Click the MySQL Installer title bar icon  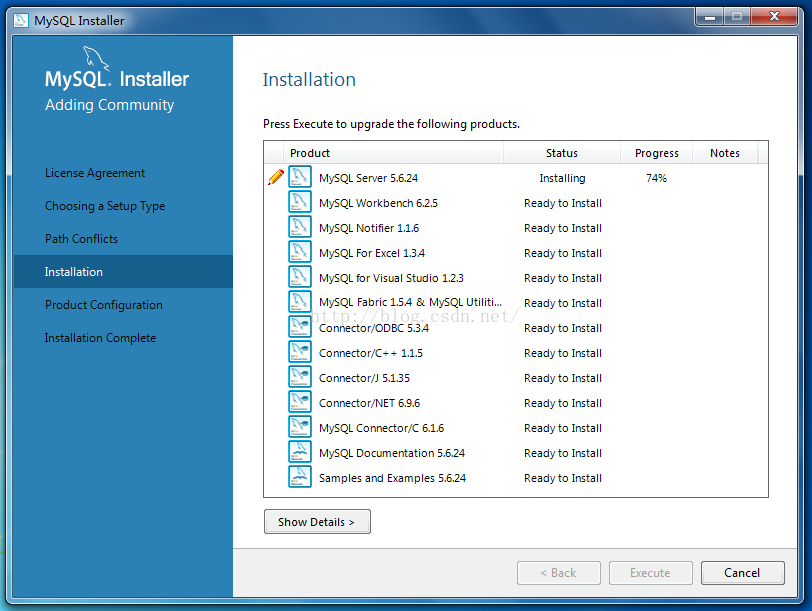tap(21, 20)
